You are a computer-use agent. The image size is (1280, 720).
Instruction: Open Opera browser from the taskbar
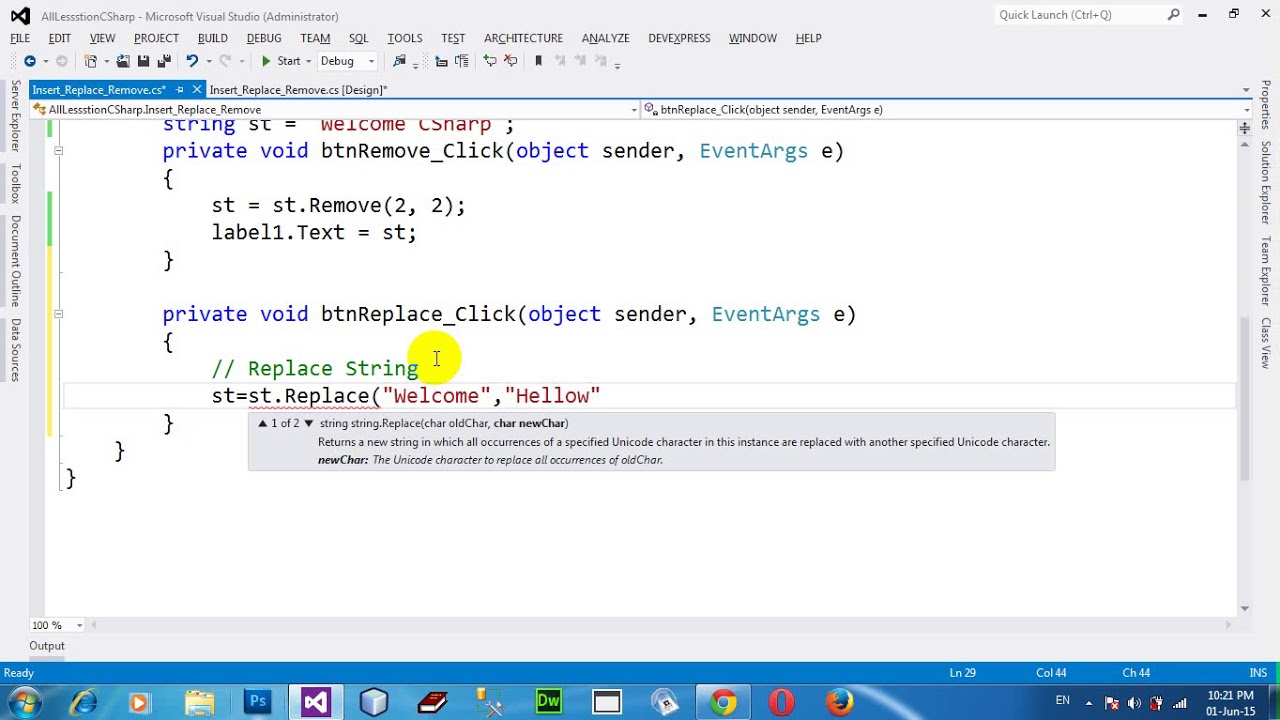coord(781,702)
